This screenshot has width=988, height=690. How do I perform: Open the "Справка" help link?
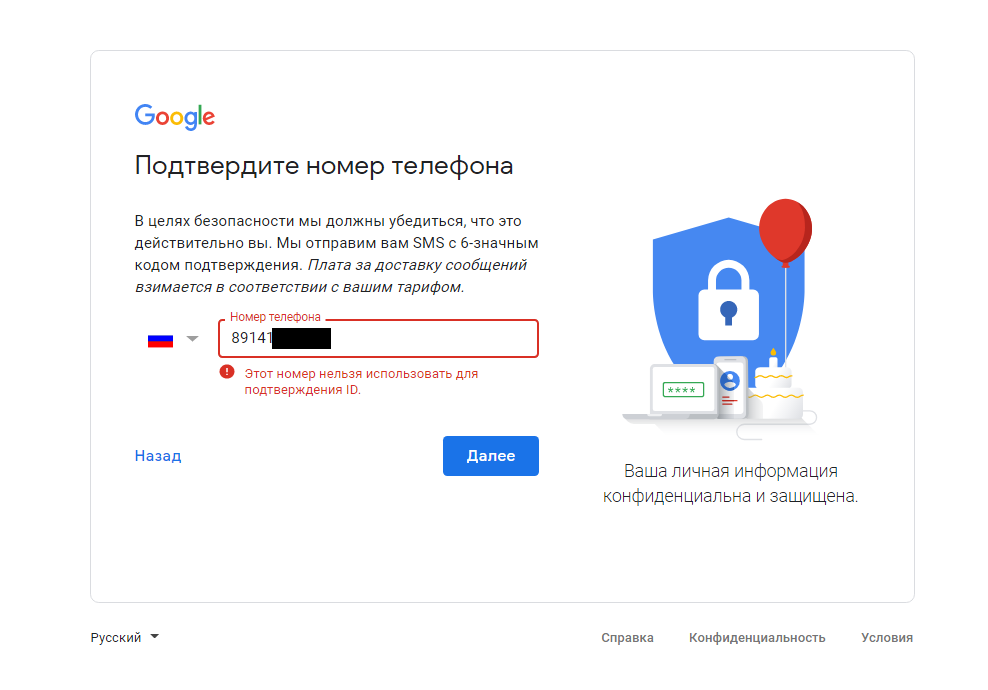pyautogui.click(x=627, y=637)
